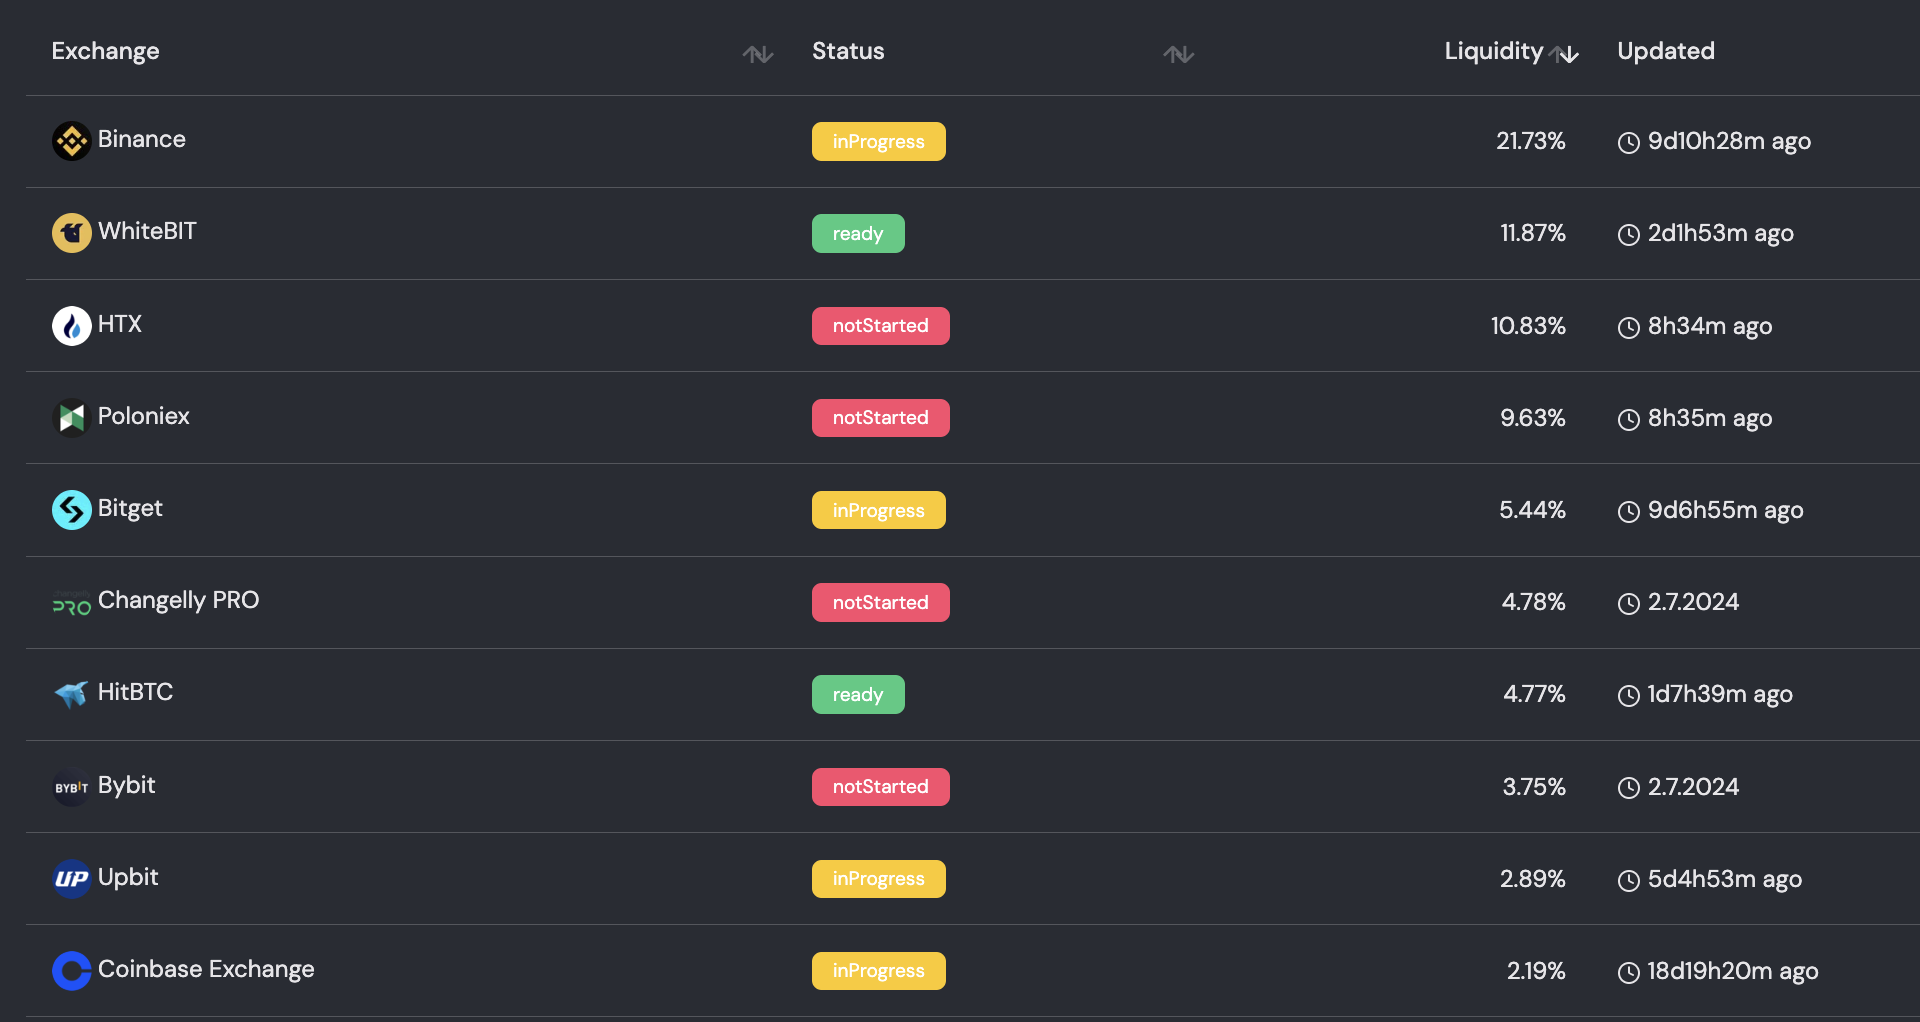Click the clock icon in the Bybit row

(x=1629, y=788)
